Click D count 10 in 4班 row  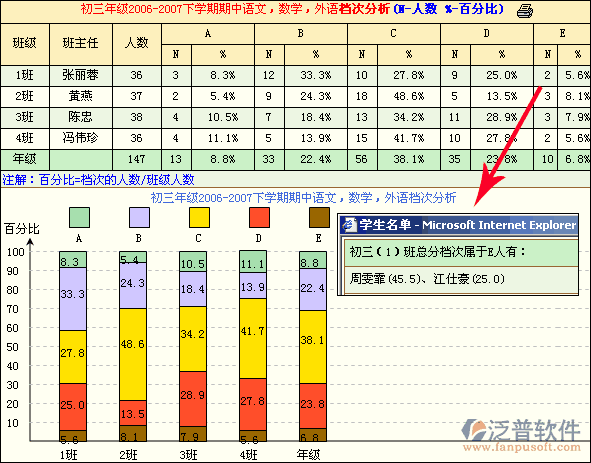point(455,138)
